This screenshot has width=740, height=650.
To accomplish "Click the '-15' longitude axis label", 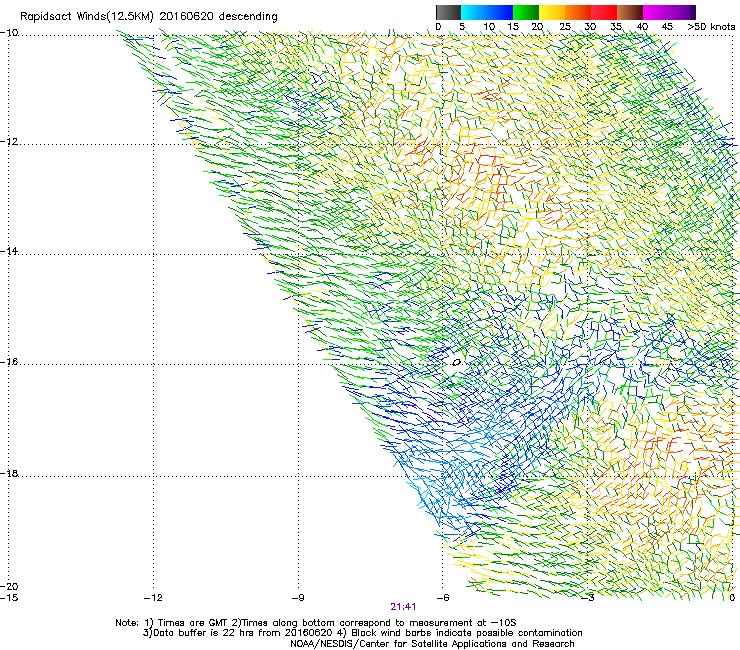I will pos(9,598).
